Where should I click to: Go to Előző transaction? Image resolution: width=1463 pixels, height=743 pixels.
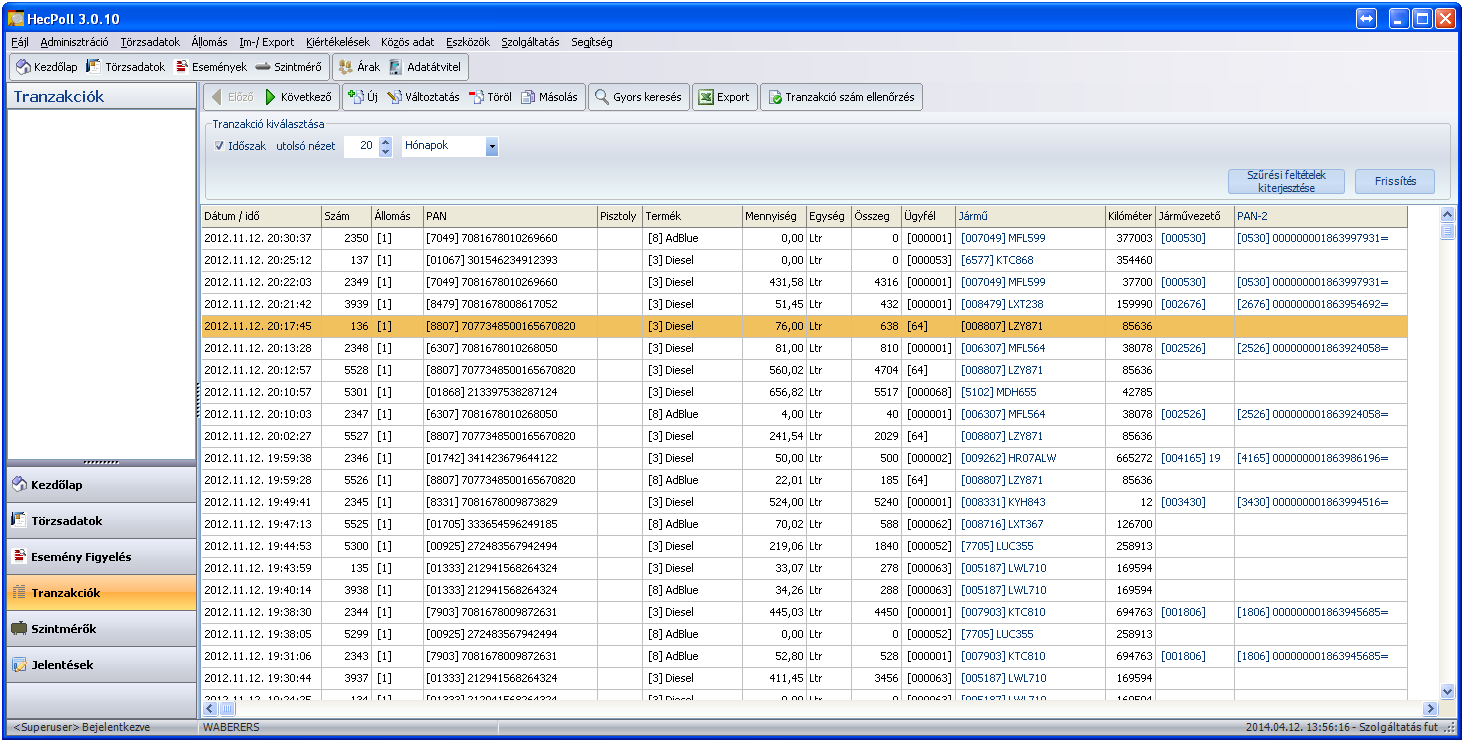pos(231,97)
